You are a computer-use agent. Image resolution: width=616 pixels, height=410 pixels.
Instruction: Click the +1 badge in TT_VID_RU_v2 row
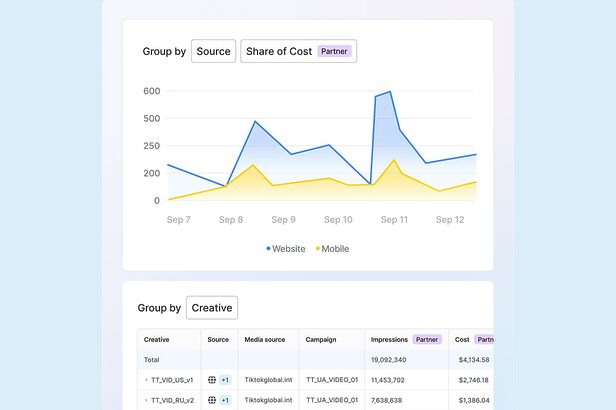click(x=225, y=400)
